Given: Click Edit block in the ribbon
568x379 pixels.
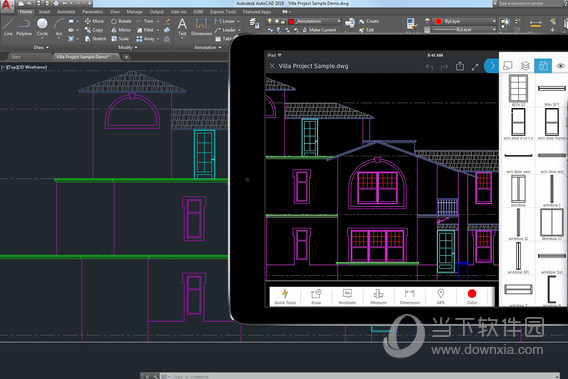Looking at the screenshot, I should [x=366, y=30].
